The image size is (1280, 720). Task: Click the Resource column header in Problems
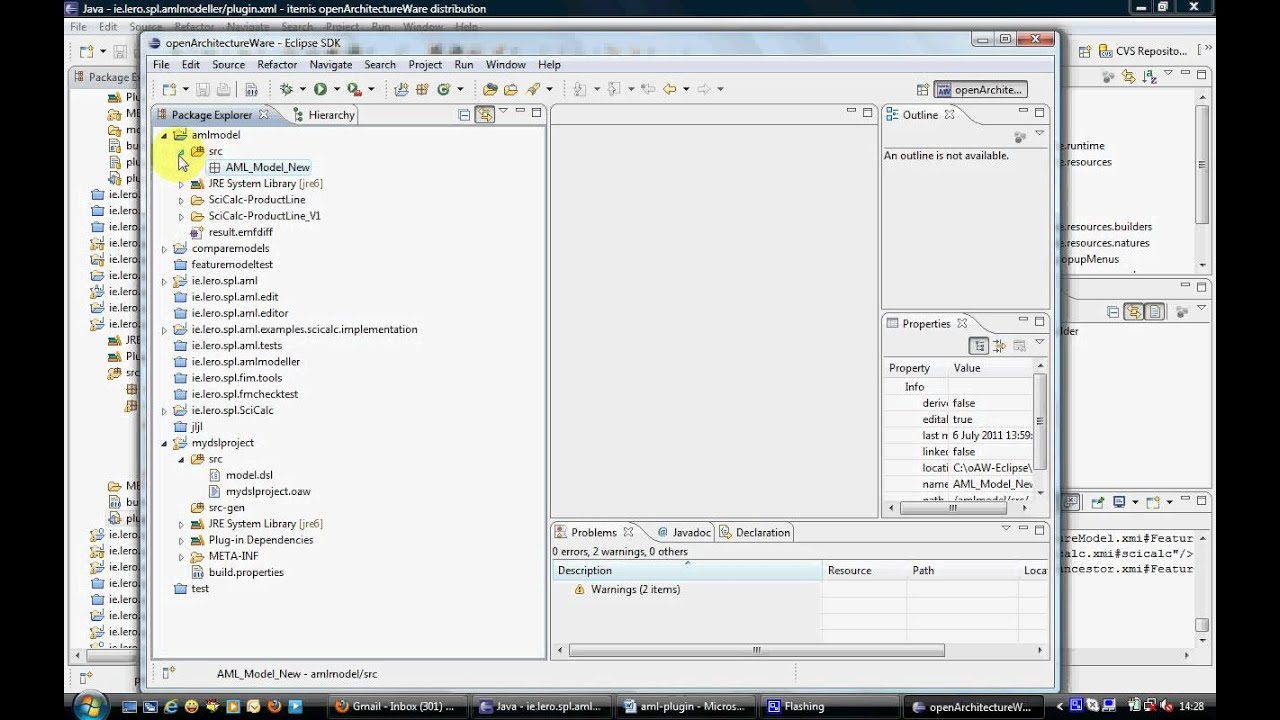(x=864, y=570)
